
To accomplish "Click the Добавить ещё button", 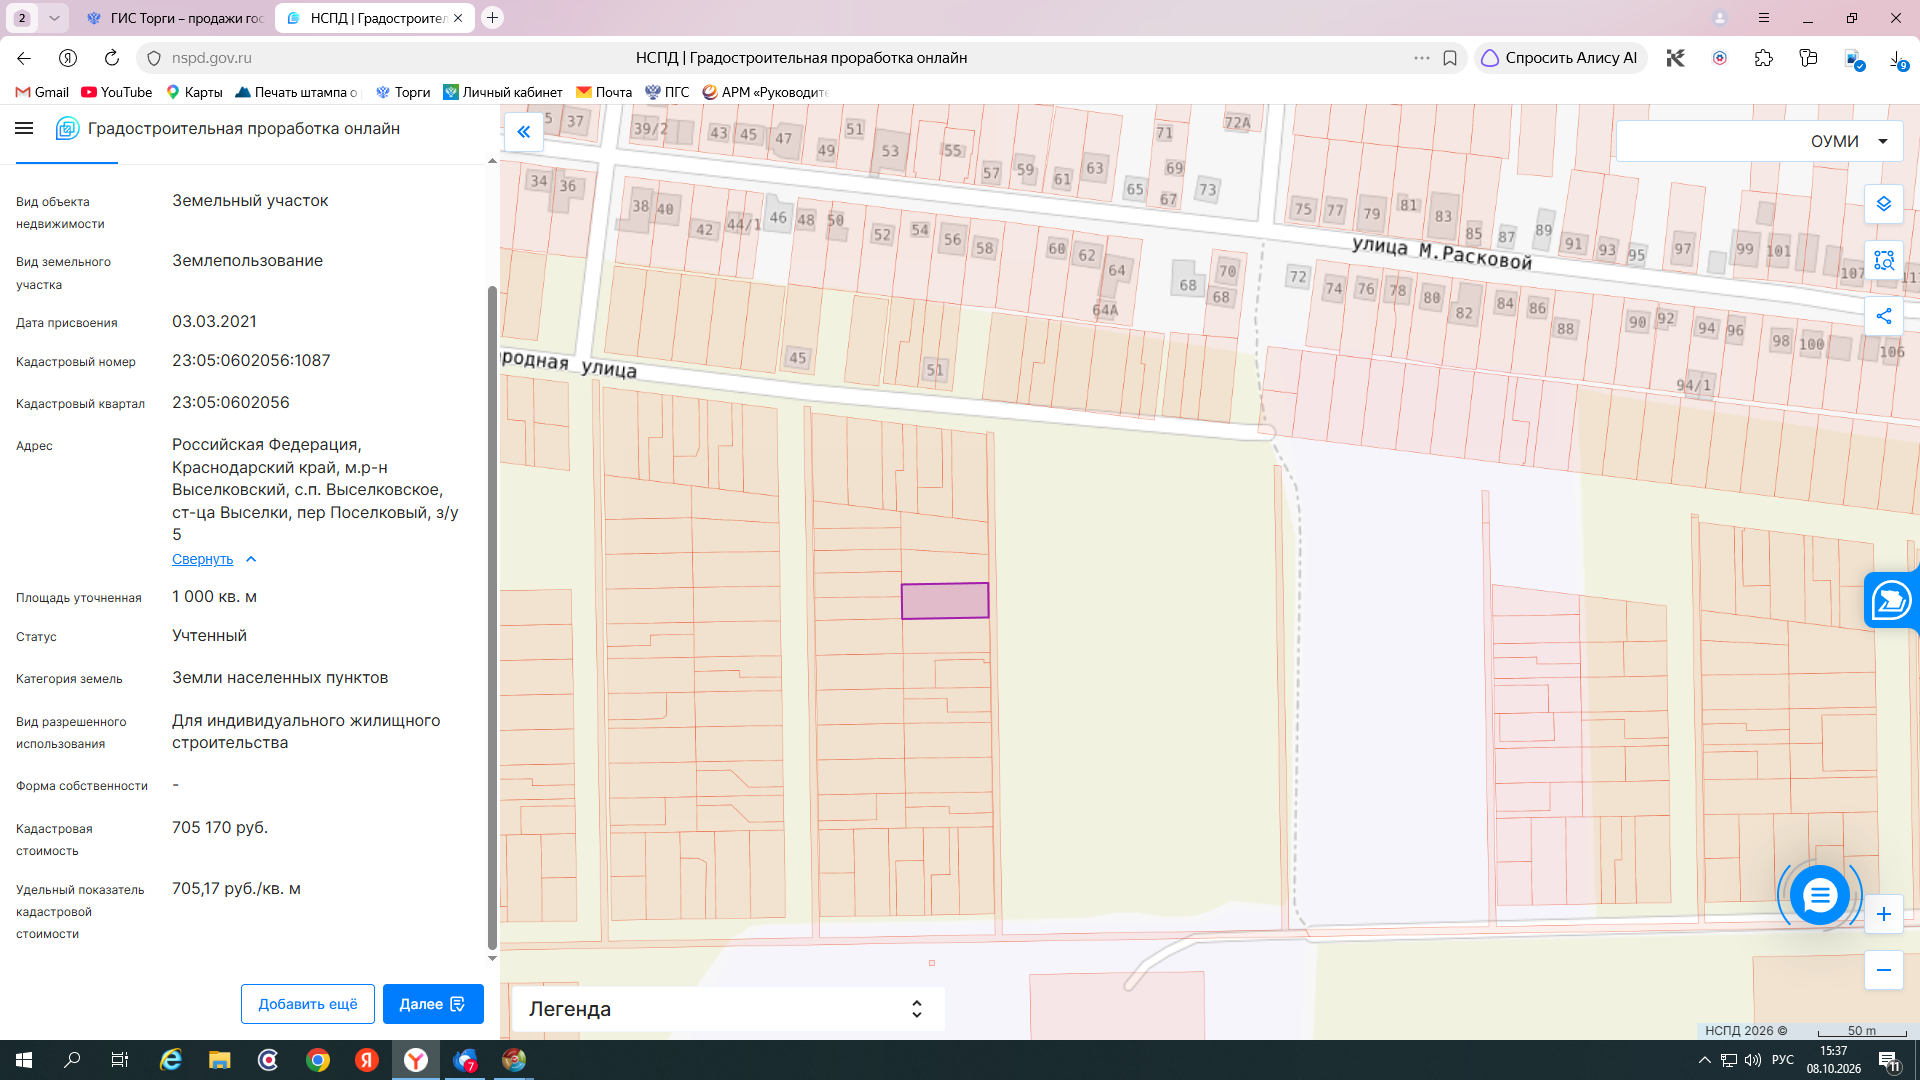I will (x=308, y=1004).
